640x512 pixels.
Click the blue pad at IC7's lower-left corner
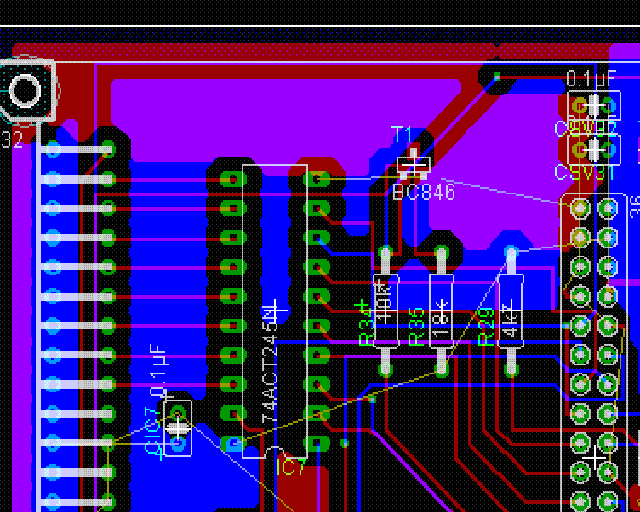pos(234,444)
